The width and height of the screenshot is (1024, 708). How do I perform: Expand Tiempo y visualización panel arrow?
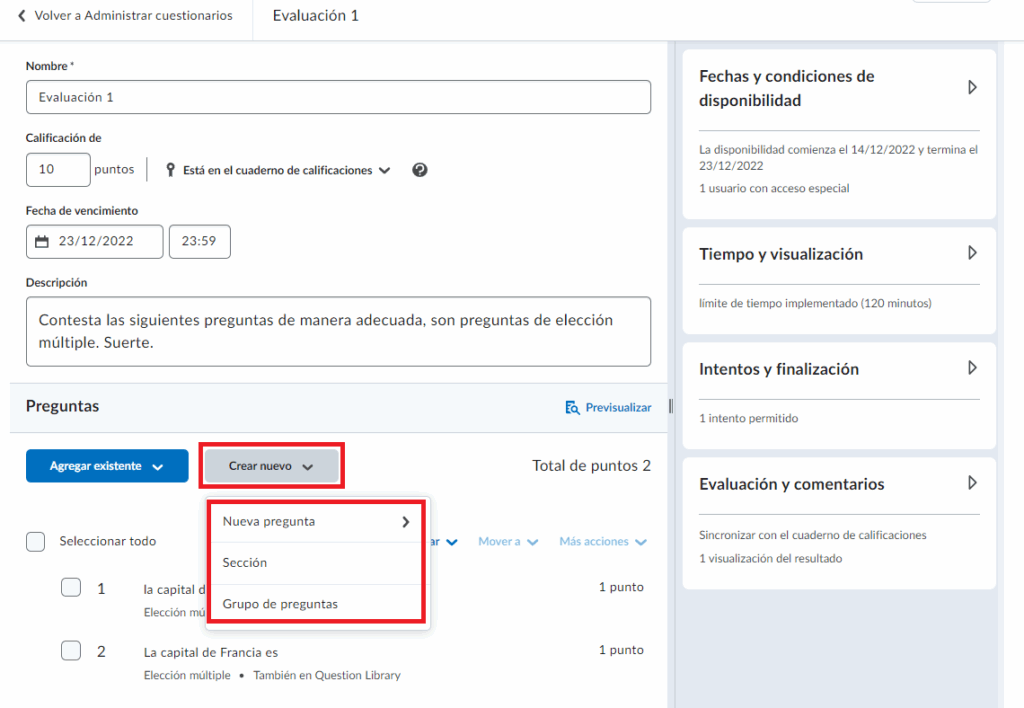[971, 254]
